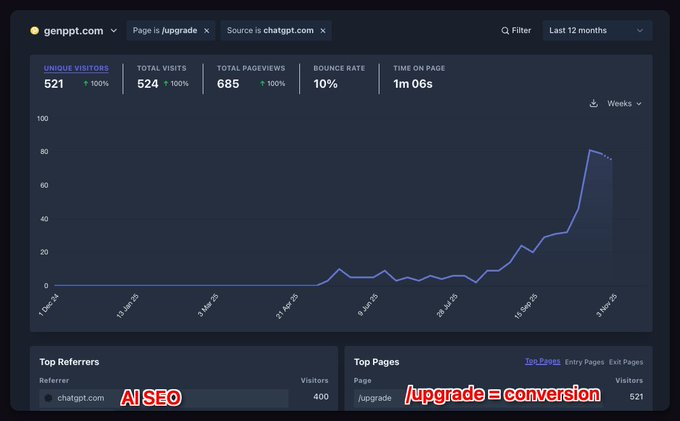680x421 pixels.
Task: Click the download chart data icon
Action: (594, 104)
